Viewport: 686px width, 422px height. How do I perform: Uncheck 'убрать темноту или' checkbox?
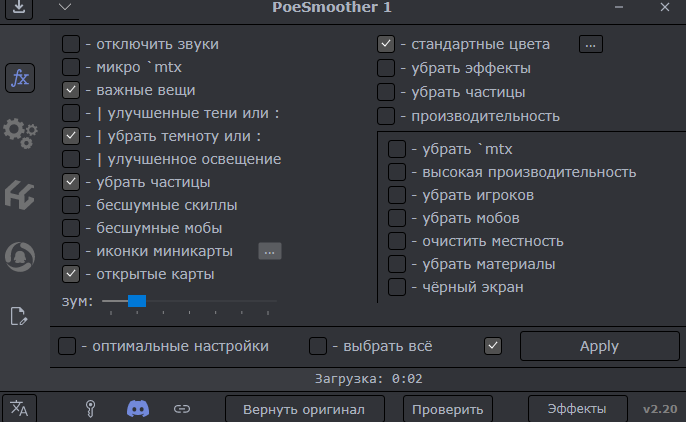pyautogui.click(x=71, y=136)
